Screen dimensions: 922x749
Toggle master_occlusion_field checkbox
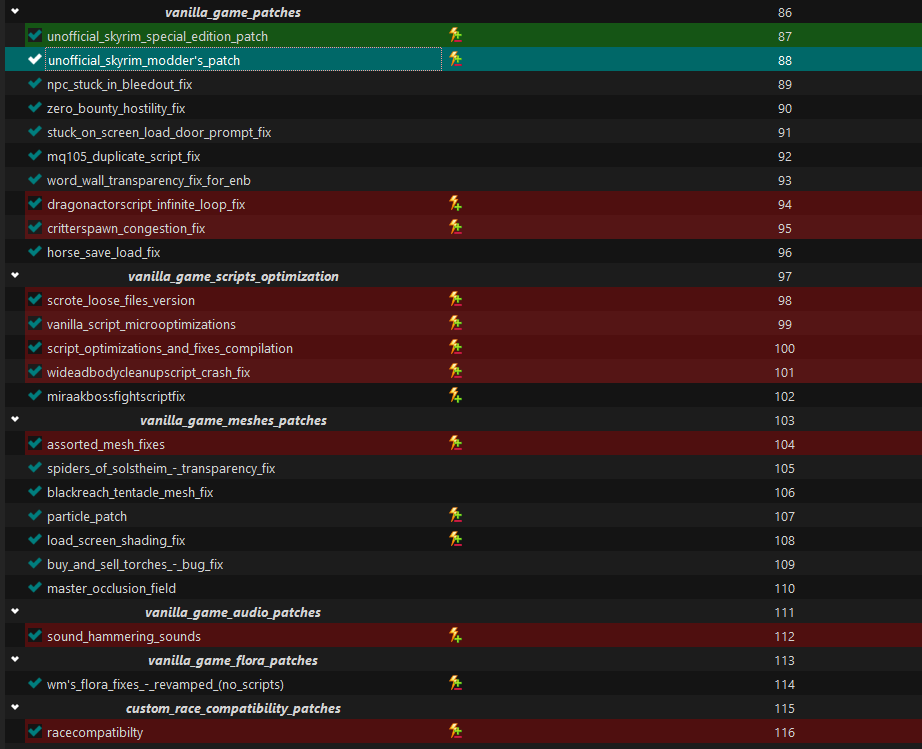(35, 587)
